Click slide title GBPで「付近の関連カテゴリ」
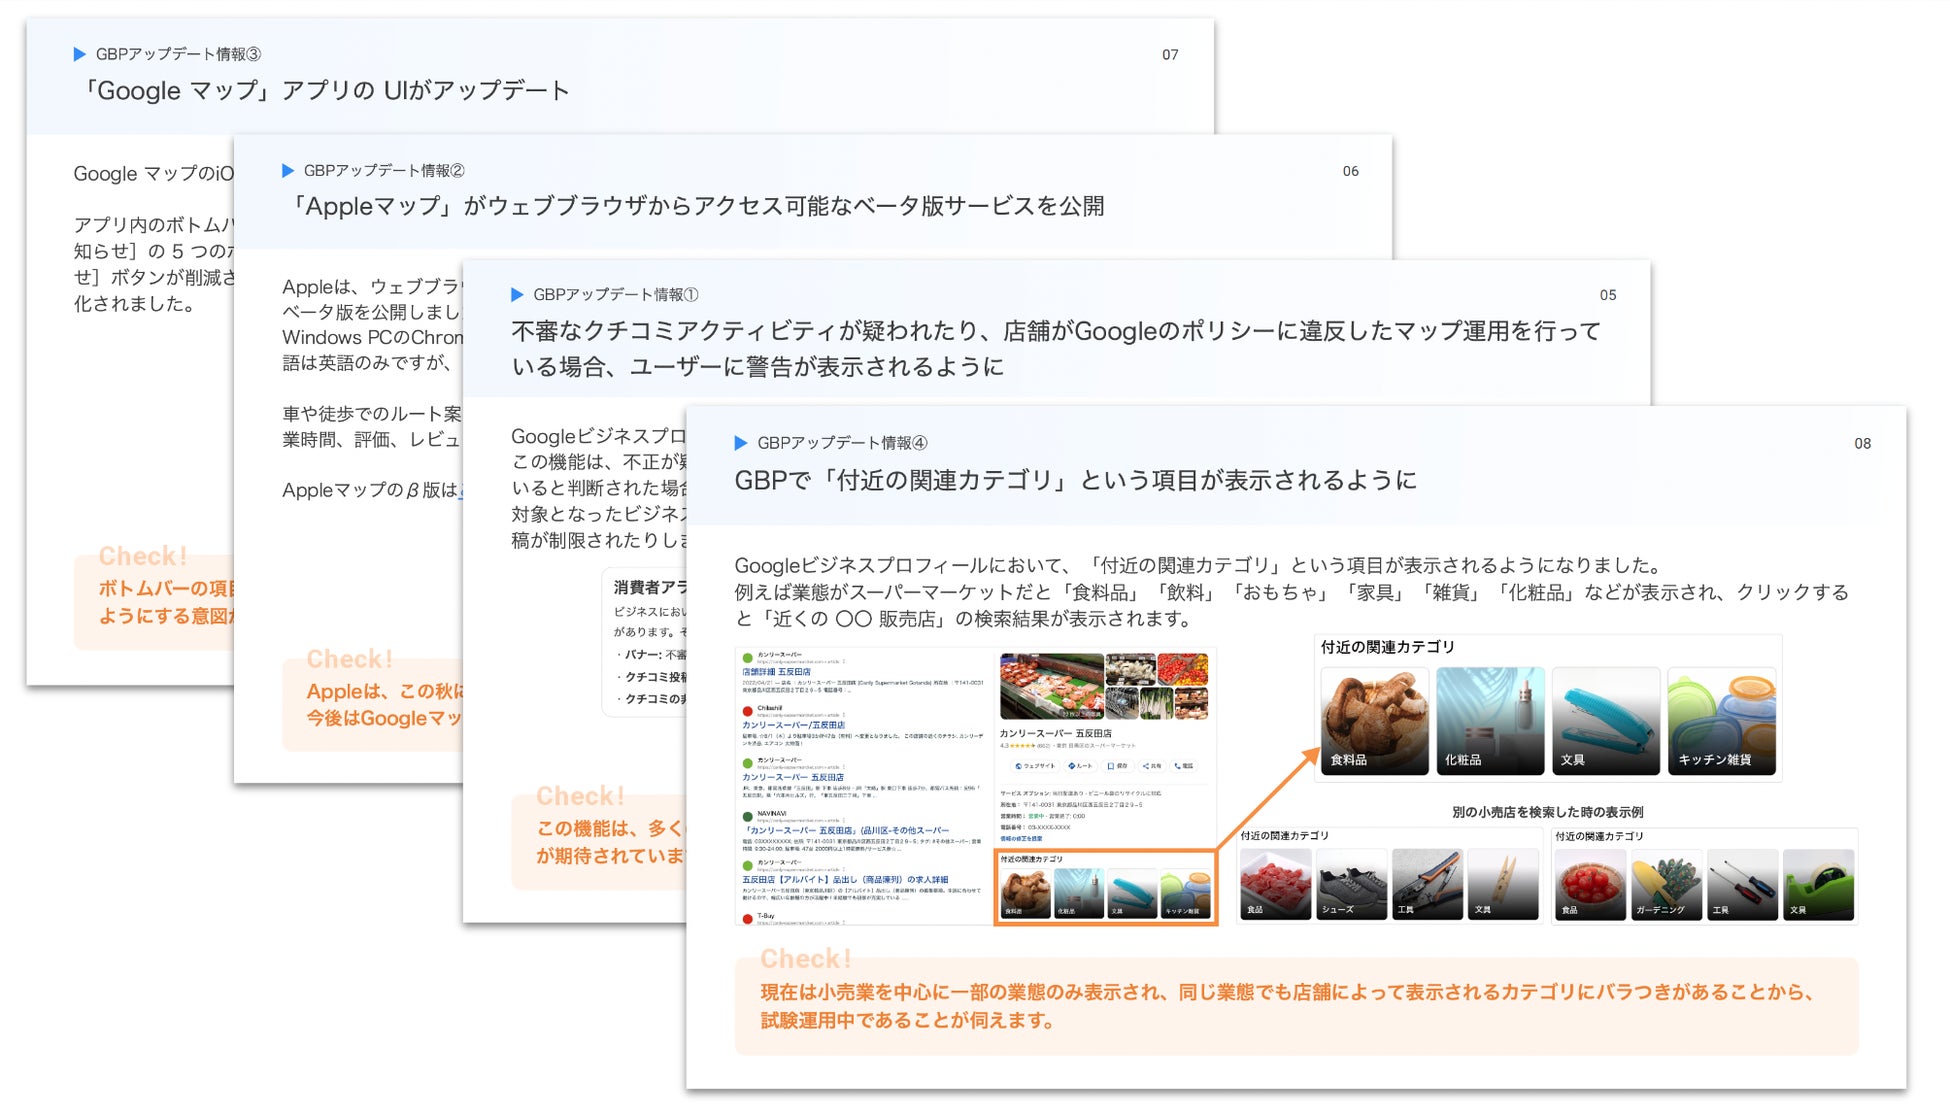 pos(1075,481)
